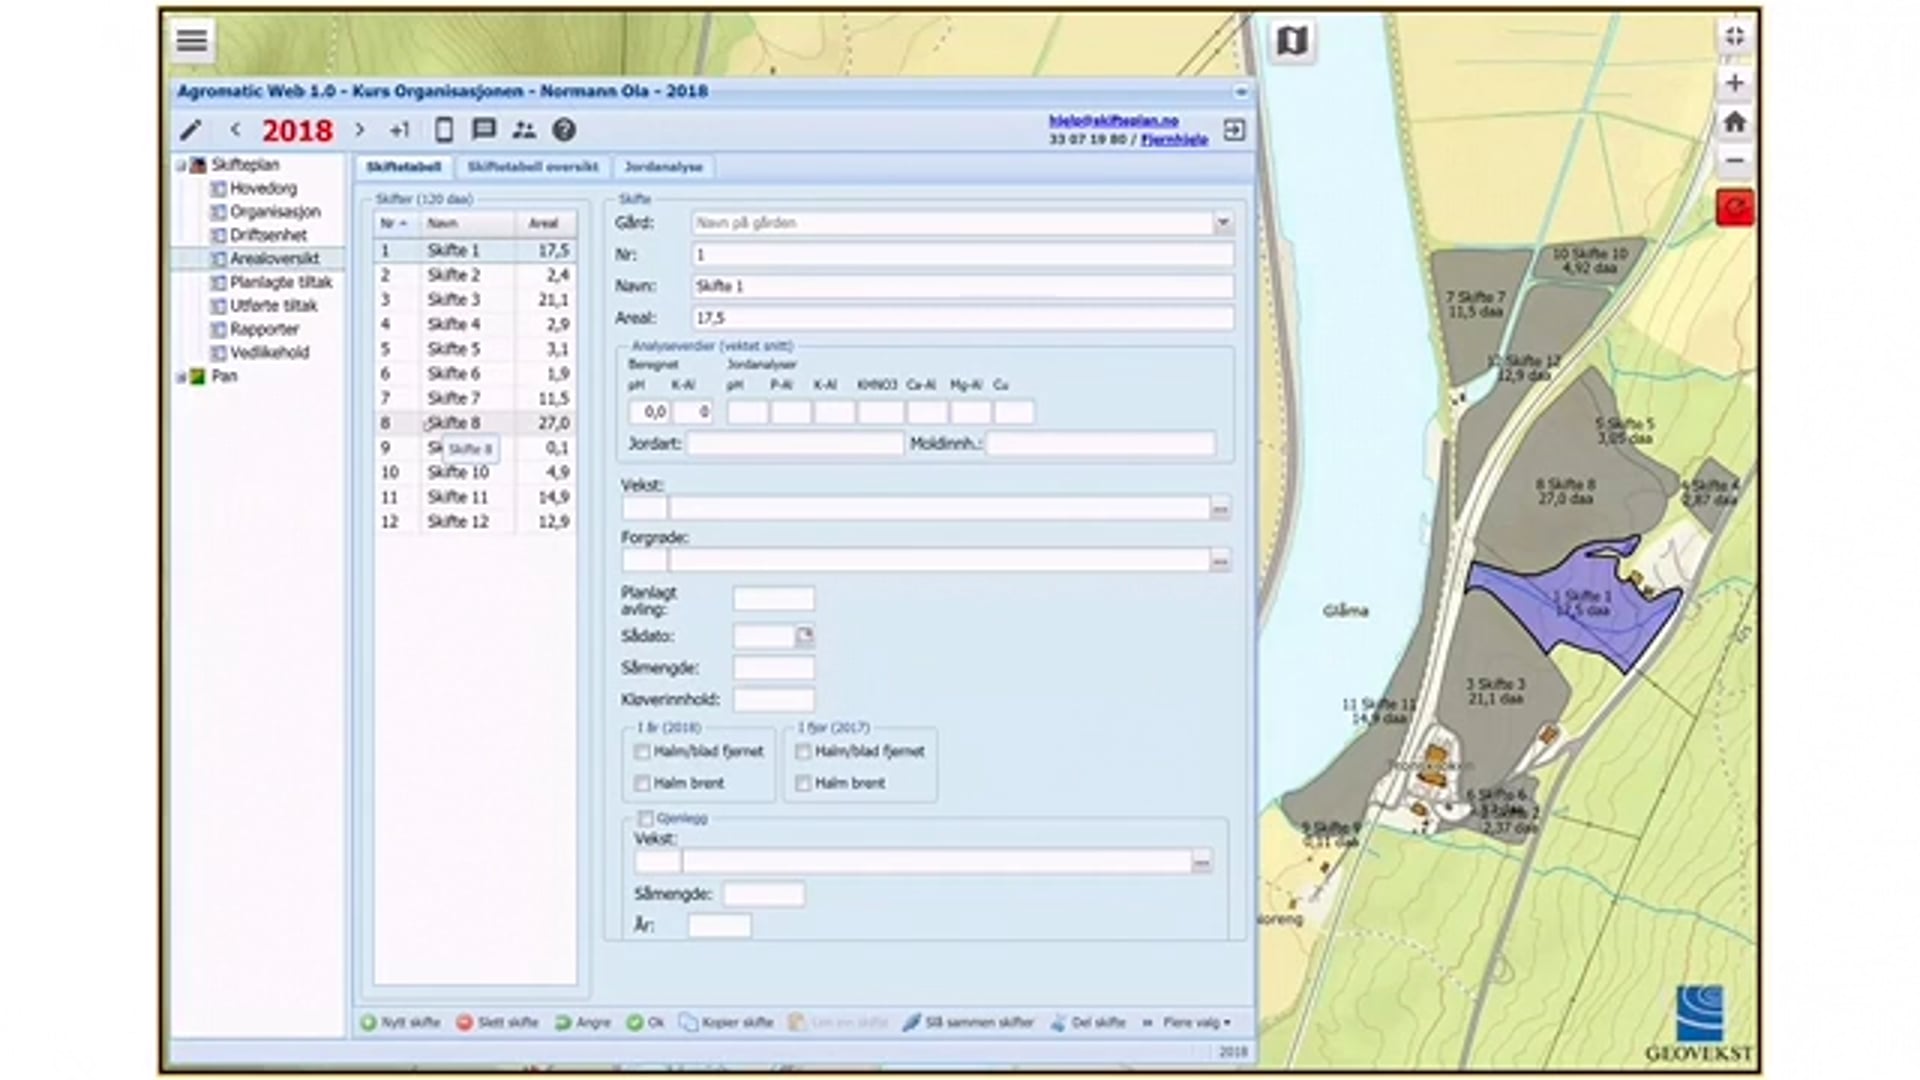Open the Sådato calendar picker
Viewport: 1920px width, 1080px height.
coord(805,636)
